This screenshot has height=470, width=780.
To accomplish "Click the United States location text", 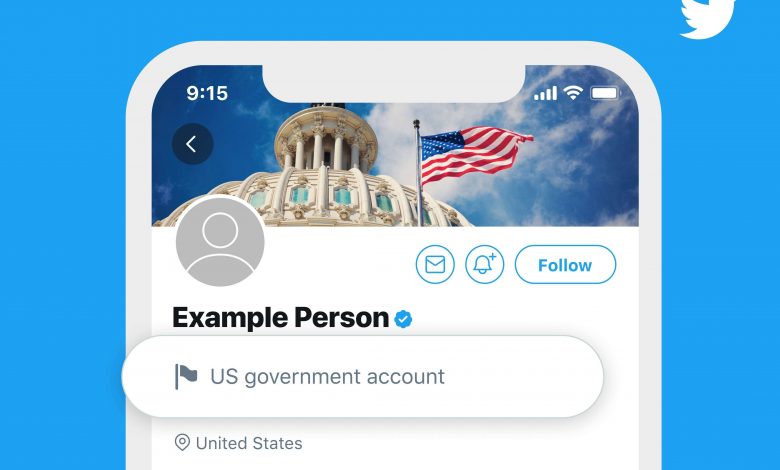I will (249, 443).
